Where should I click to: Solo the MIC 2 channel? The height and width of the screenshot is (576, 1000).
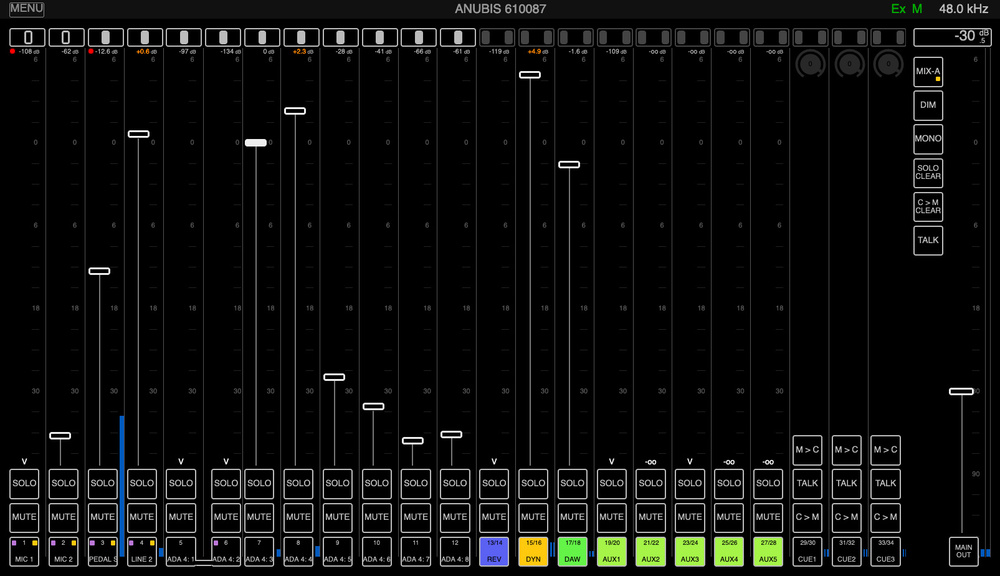(63, 483)
